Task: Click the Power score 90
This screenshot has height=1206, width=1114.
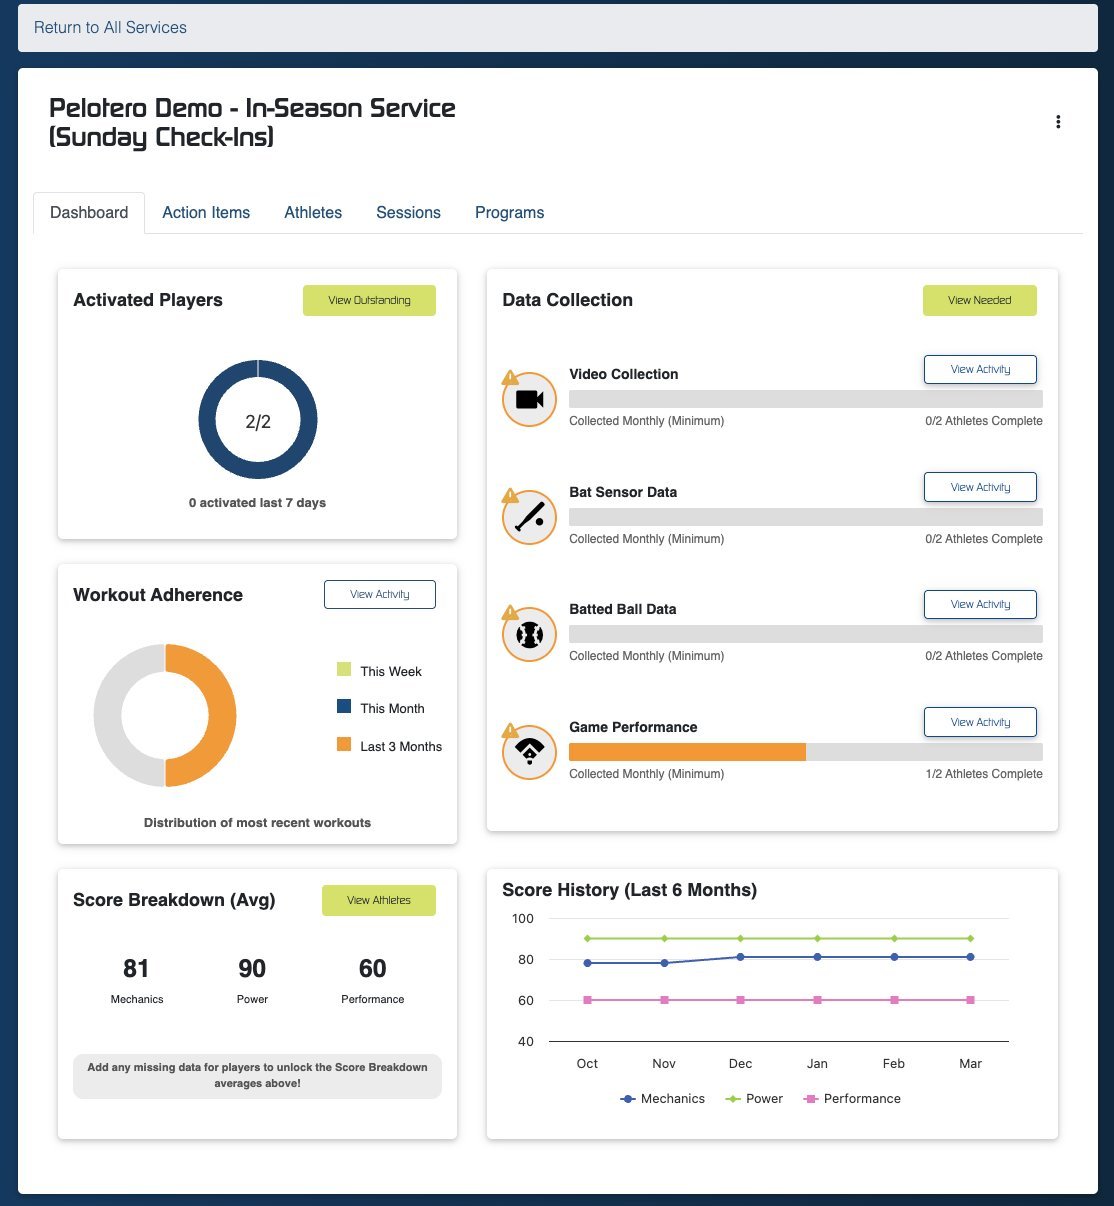Action: coord(252,968)
